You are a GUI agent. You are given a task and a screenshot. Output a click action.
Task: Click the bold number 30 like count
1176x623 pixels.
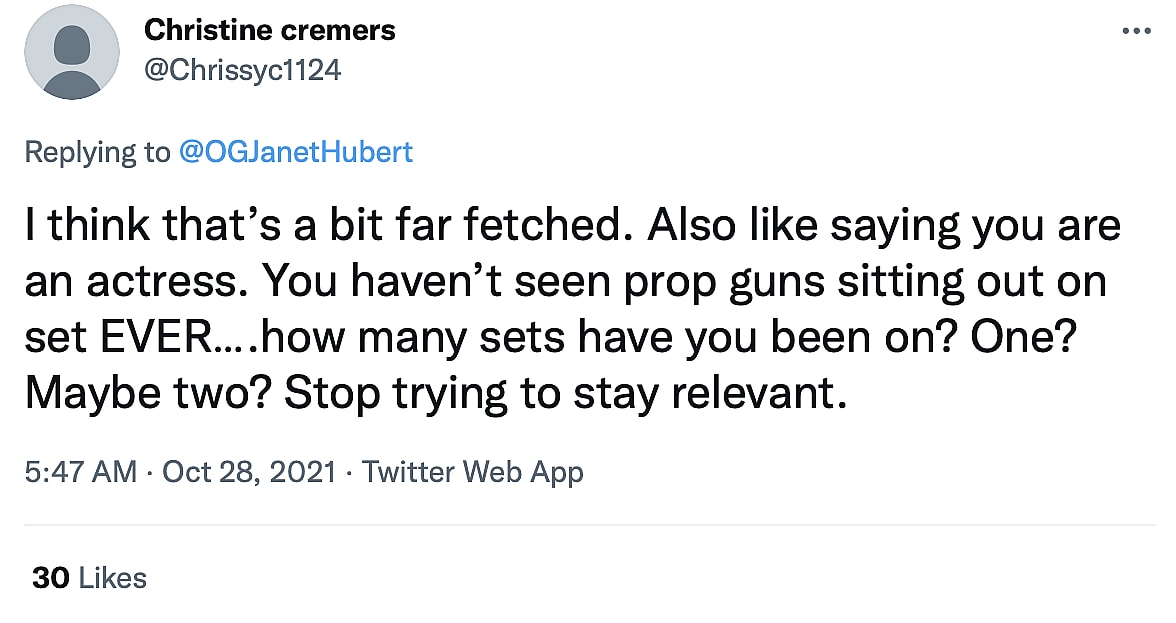50,578
